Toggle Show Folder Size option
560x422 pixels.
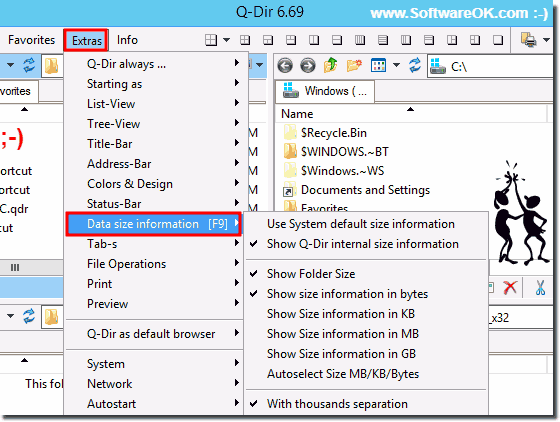pyautogui.click(x=311, y=274)
